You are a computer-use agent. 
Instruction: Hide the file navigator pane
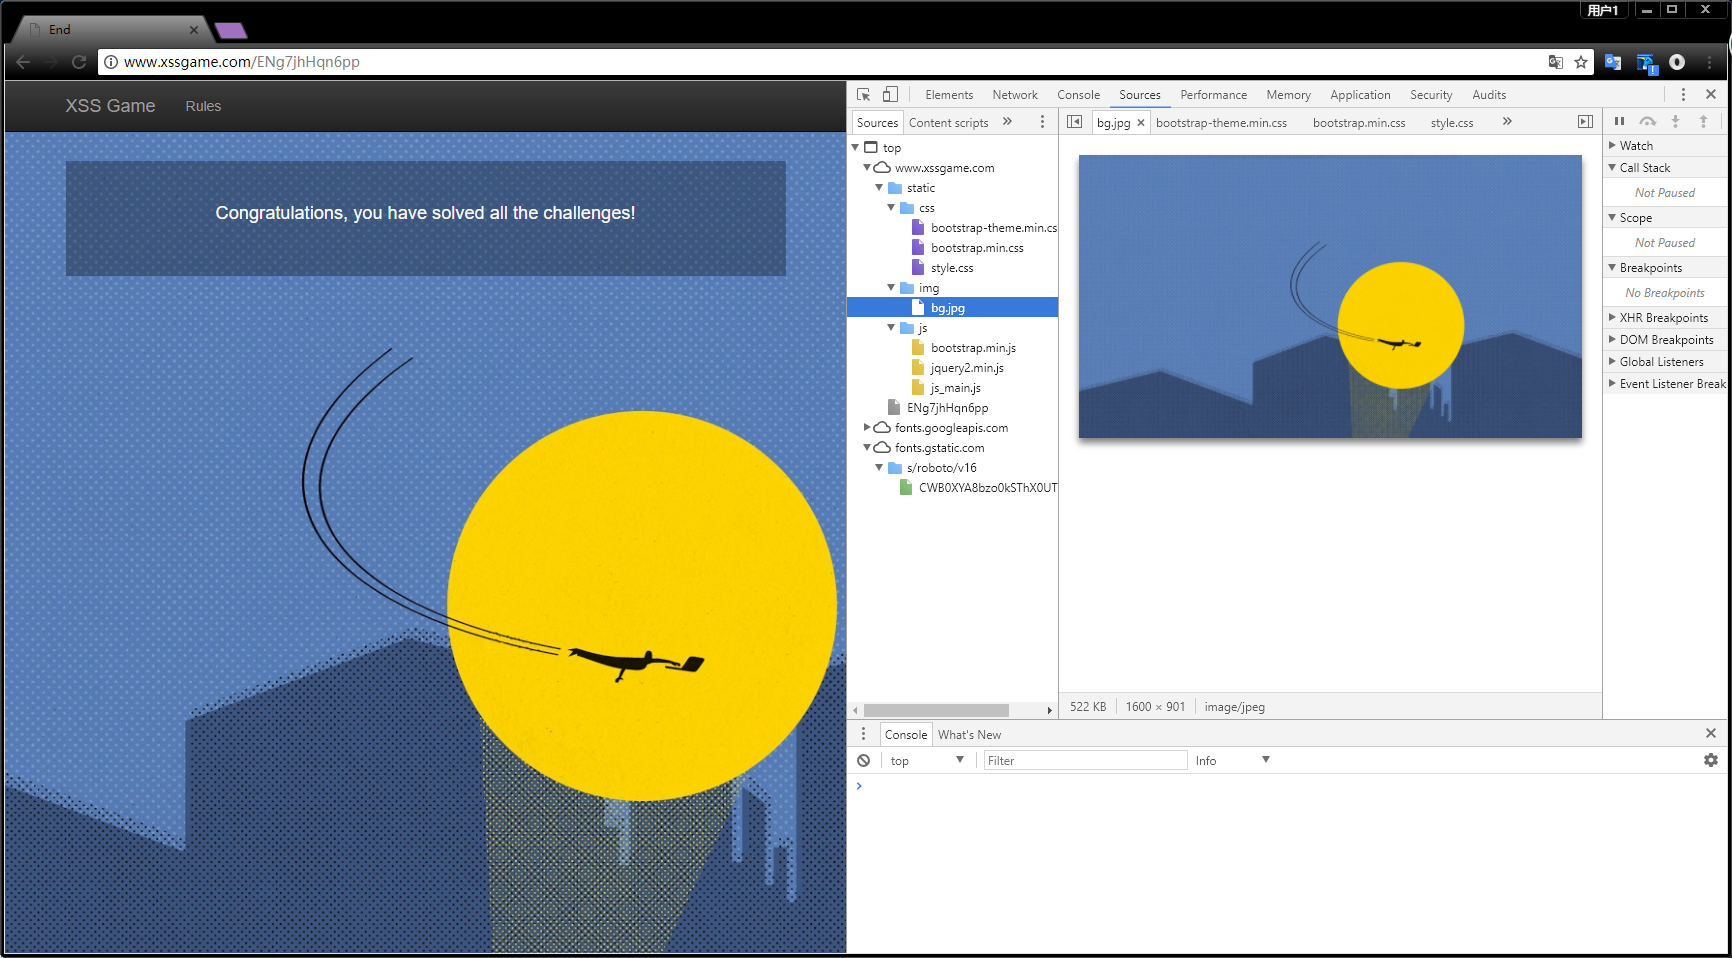point(1074,122)
